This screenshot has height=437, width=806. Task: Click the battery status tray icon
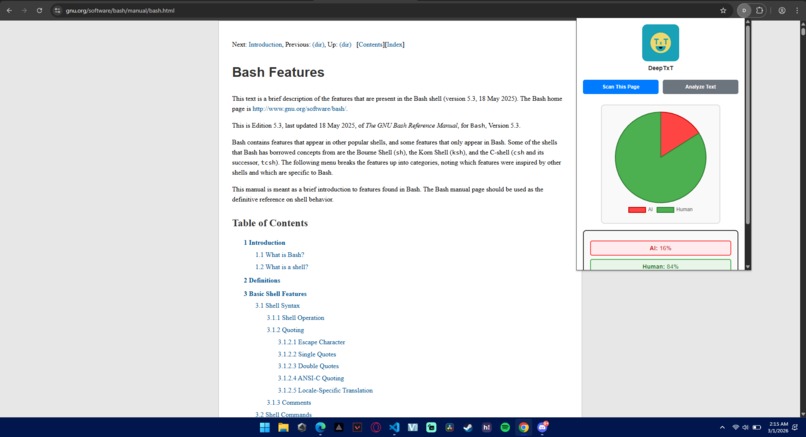pyautogui.click(x=757, y=427)
